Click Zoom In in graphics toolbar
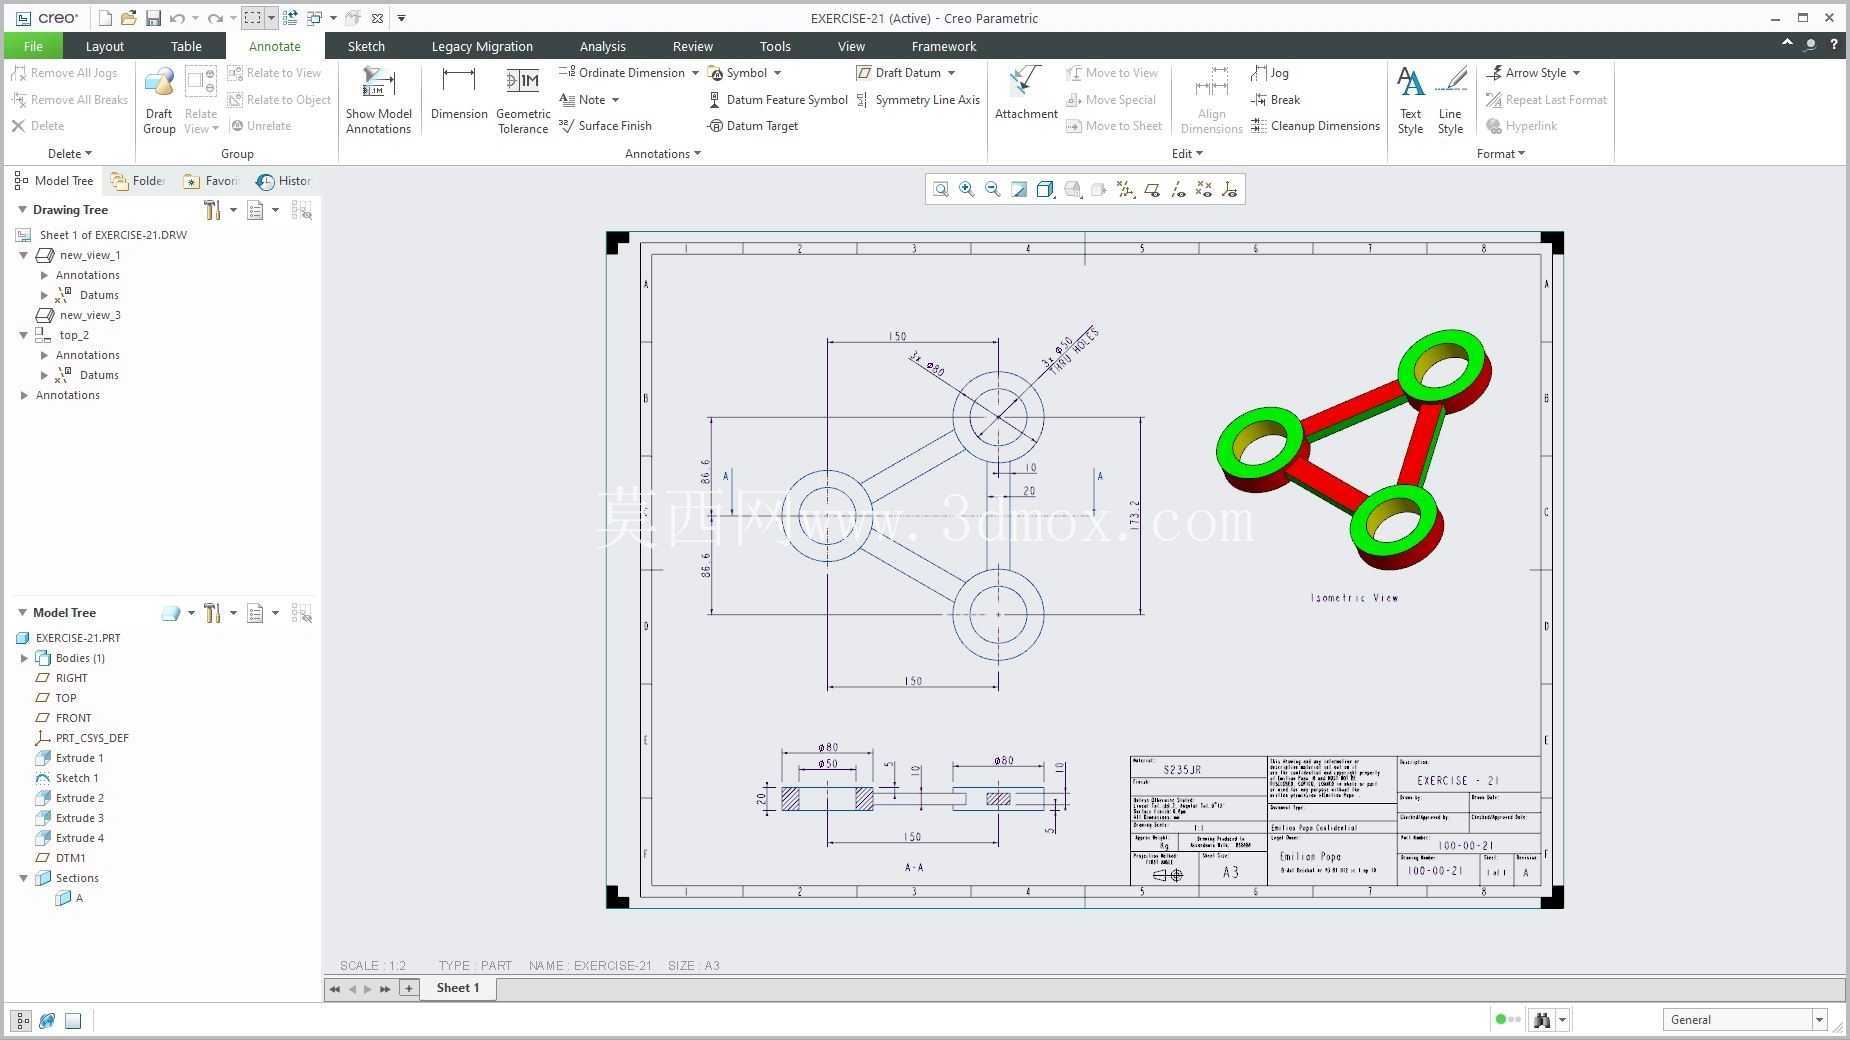 (967, 189)
